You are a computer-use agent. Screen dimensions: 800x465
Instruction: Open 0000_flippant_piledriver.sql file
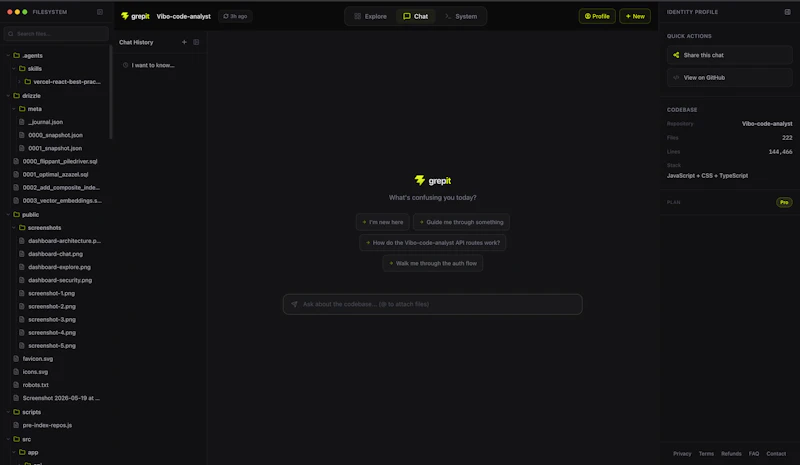pos(60,161)
